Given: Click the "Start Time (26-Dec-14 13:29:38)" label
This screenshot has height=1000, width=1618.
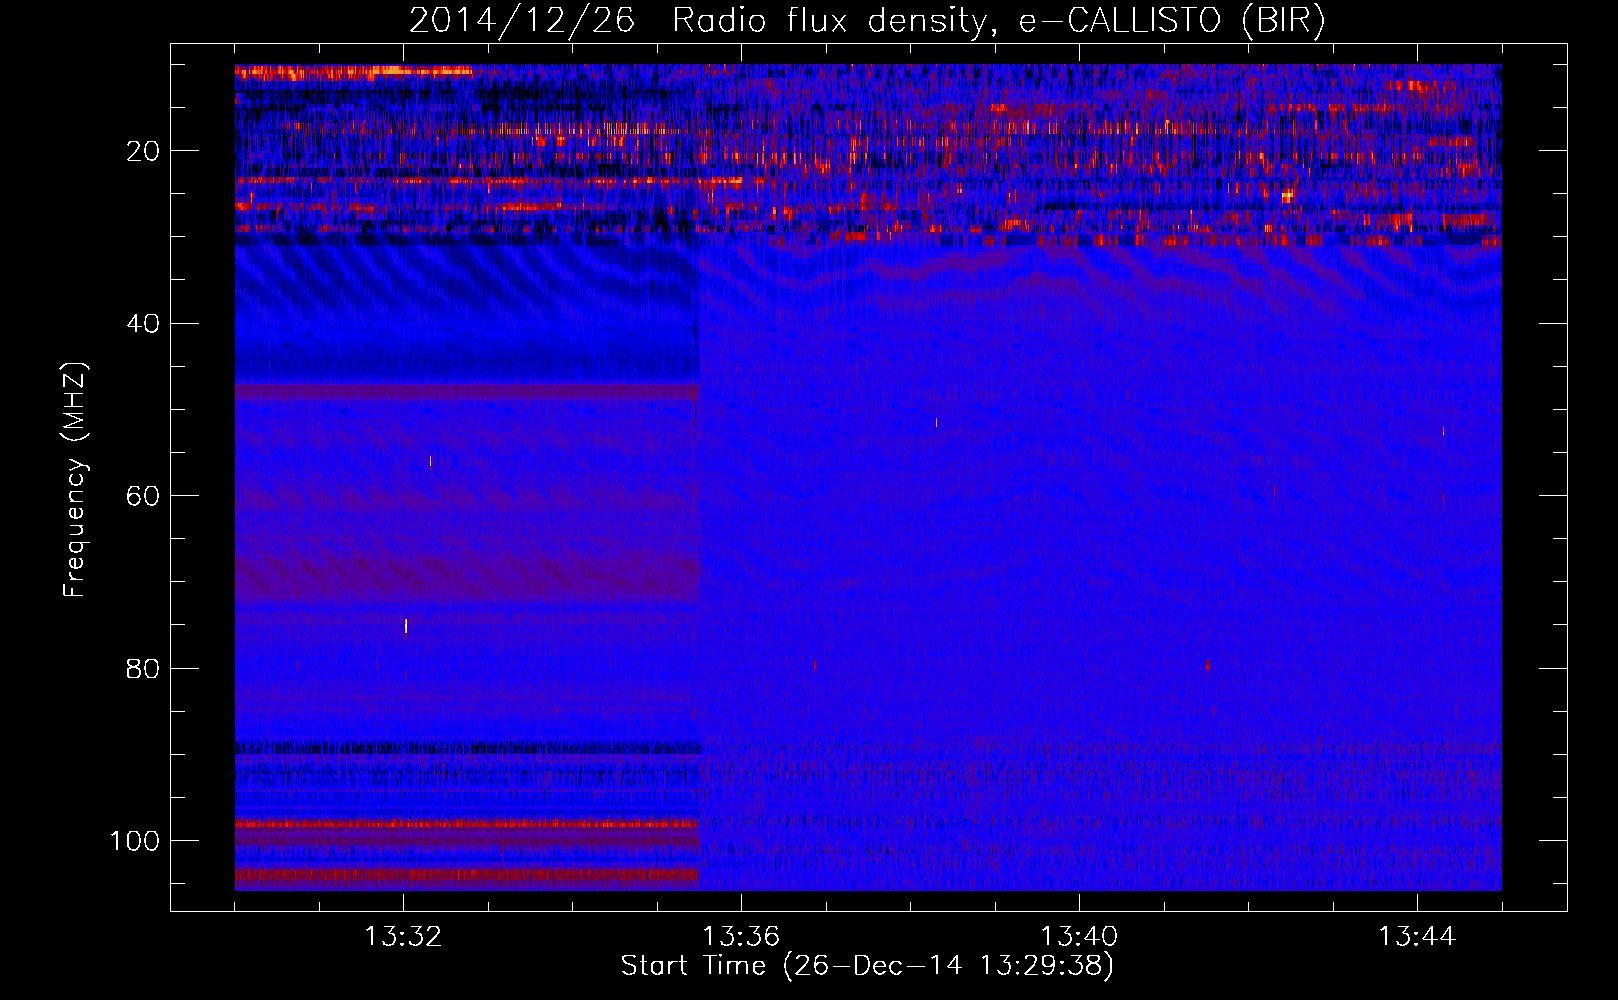Looking at the screenshot, I should (x=867, y=966).
